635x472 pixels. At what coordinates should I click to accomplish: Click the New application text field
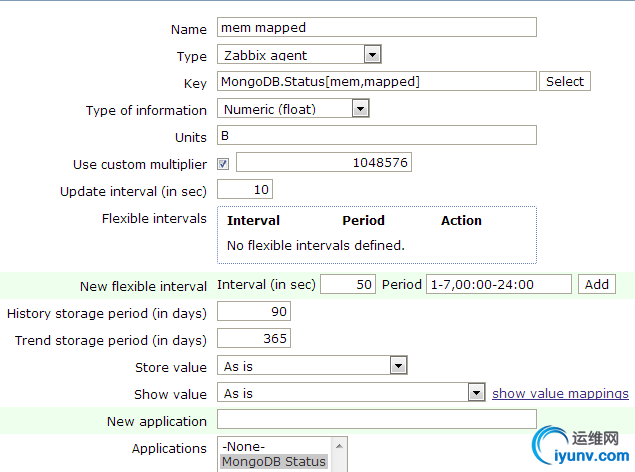[376, 420]
